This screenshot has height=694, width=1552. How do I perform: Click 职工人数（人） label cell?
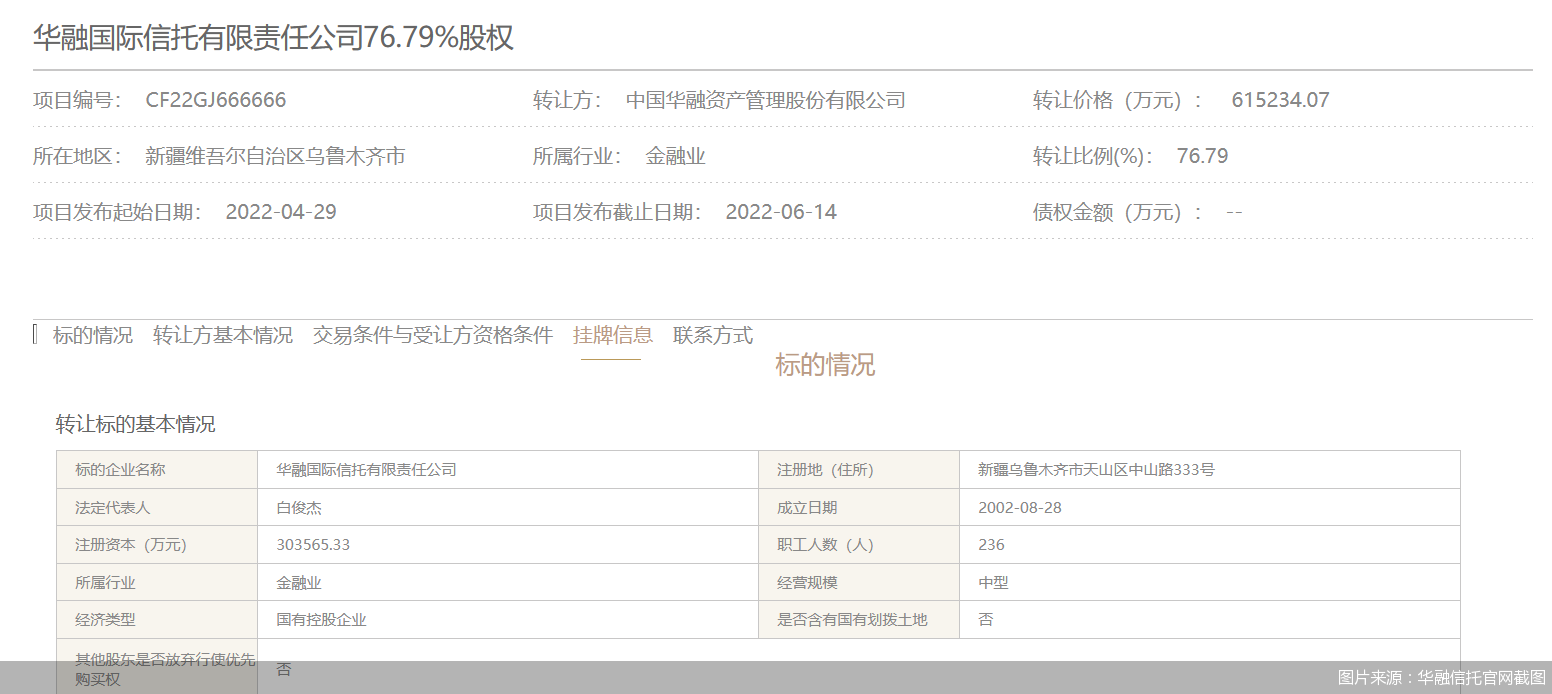click(859, 545)
